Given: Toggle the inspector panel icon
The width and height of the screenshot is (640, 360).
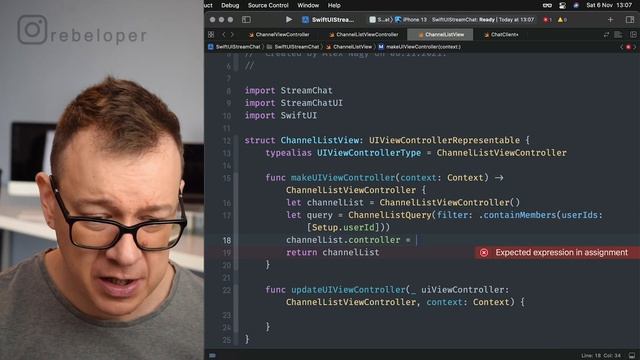Looking at the screenshot, I should pyautogui.click(x=630, y=19).
